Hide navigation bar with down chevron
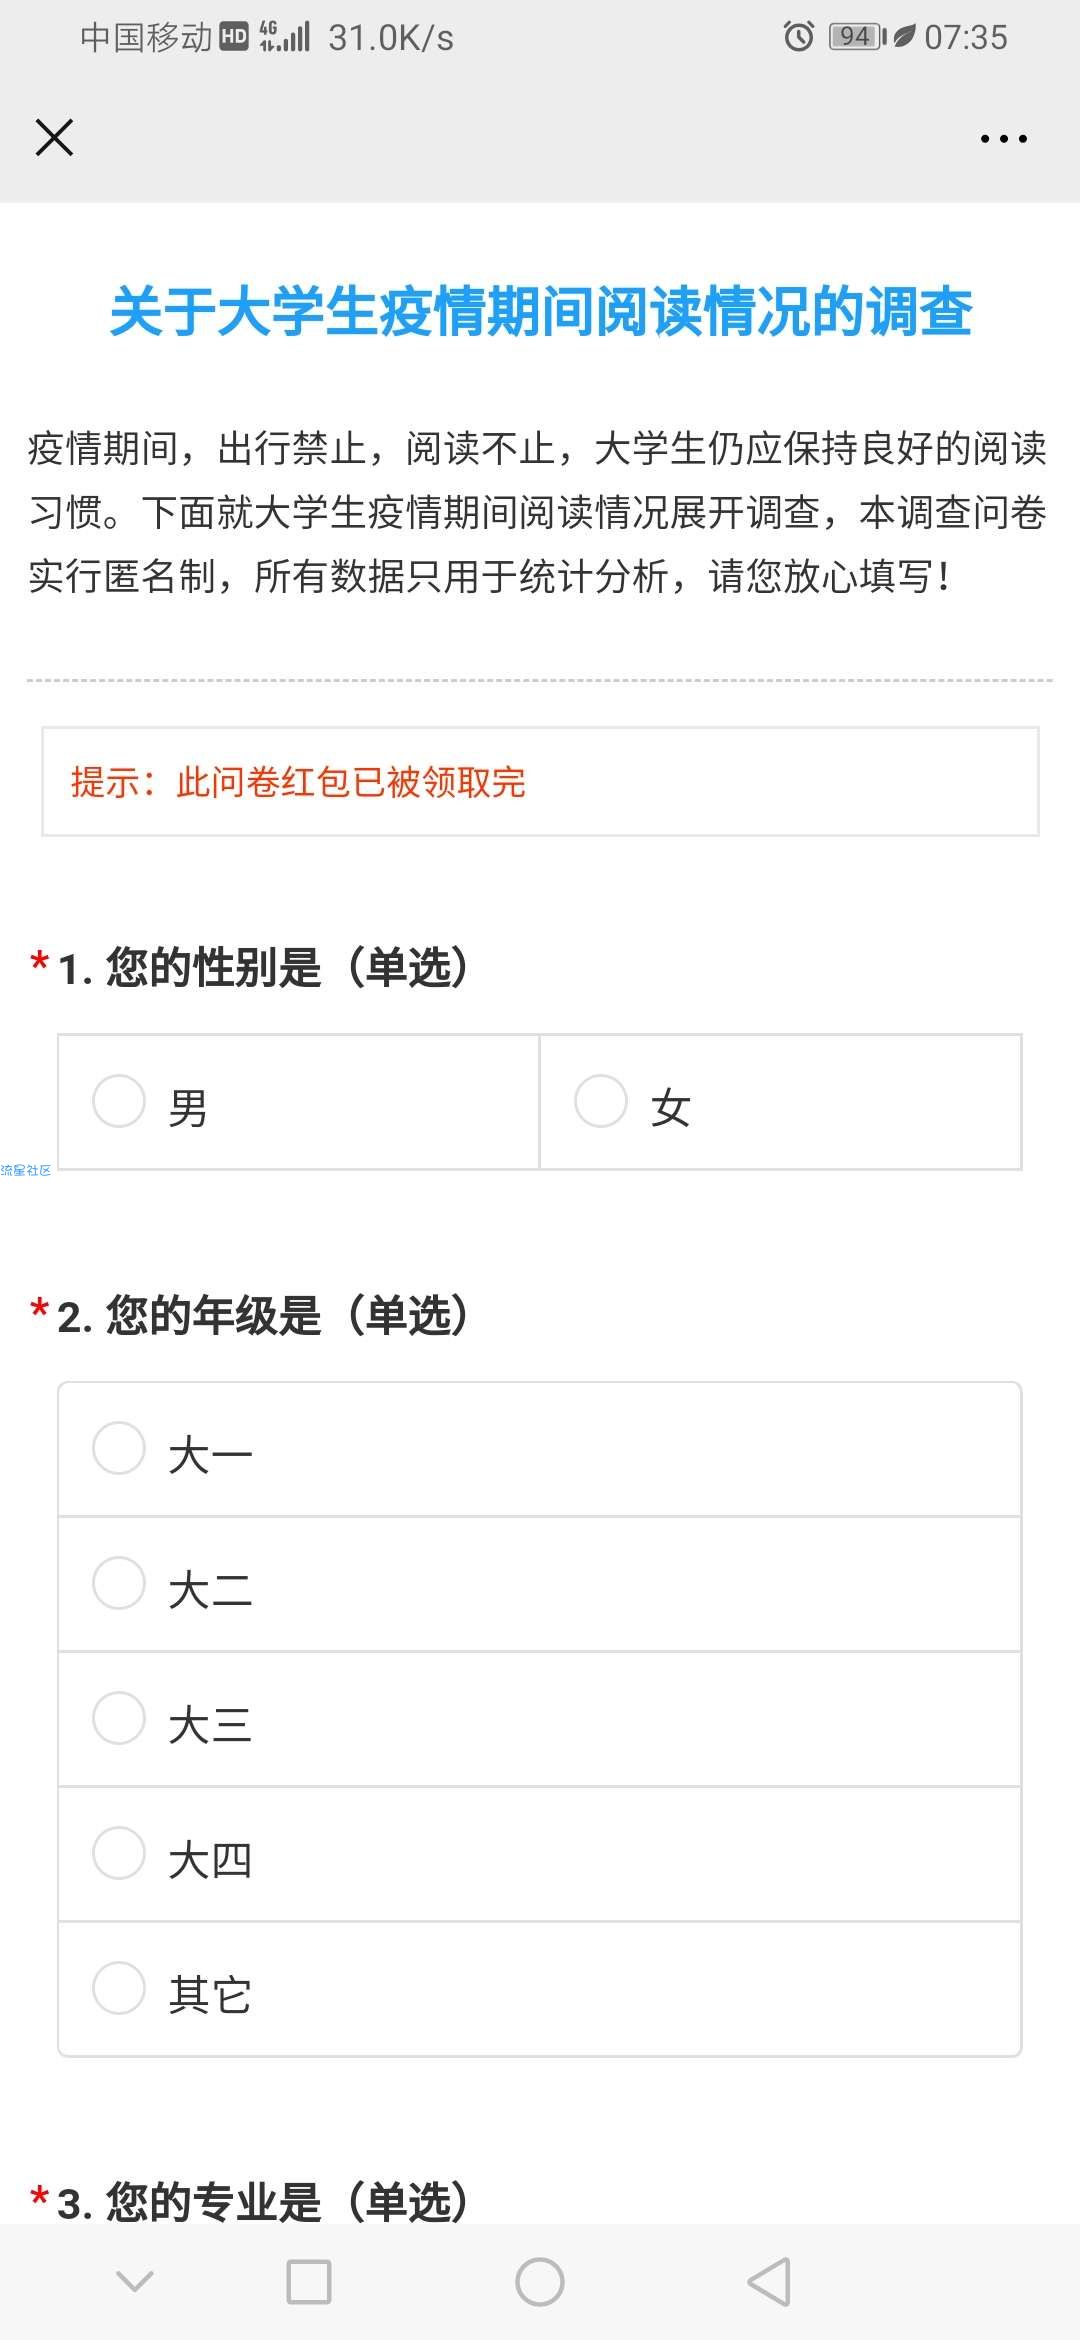The image size is (1080, 2340). (135, 2281)
